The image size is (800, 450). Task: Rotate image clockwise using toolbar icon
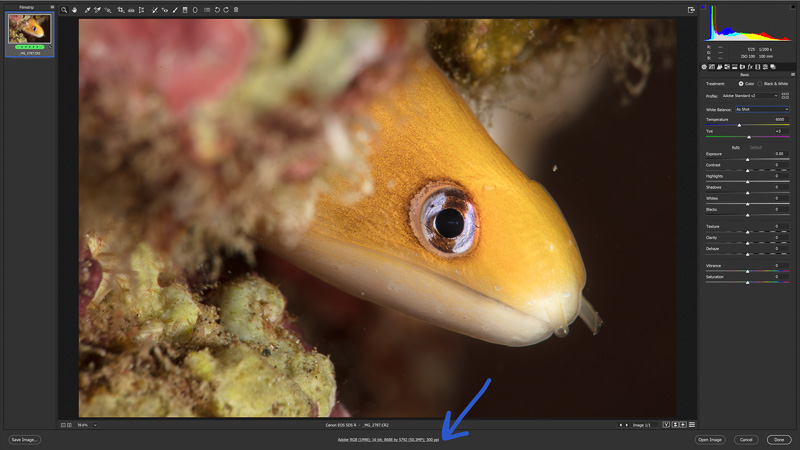[226, 10]
